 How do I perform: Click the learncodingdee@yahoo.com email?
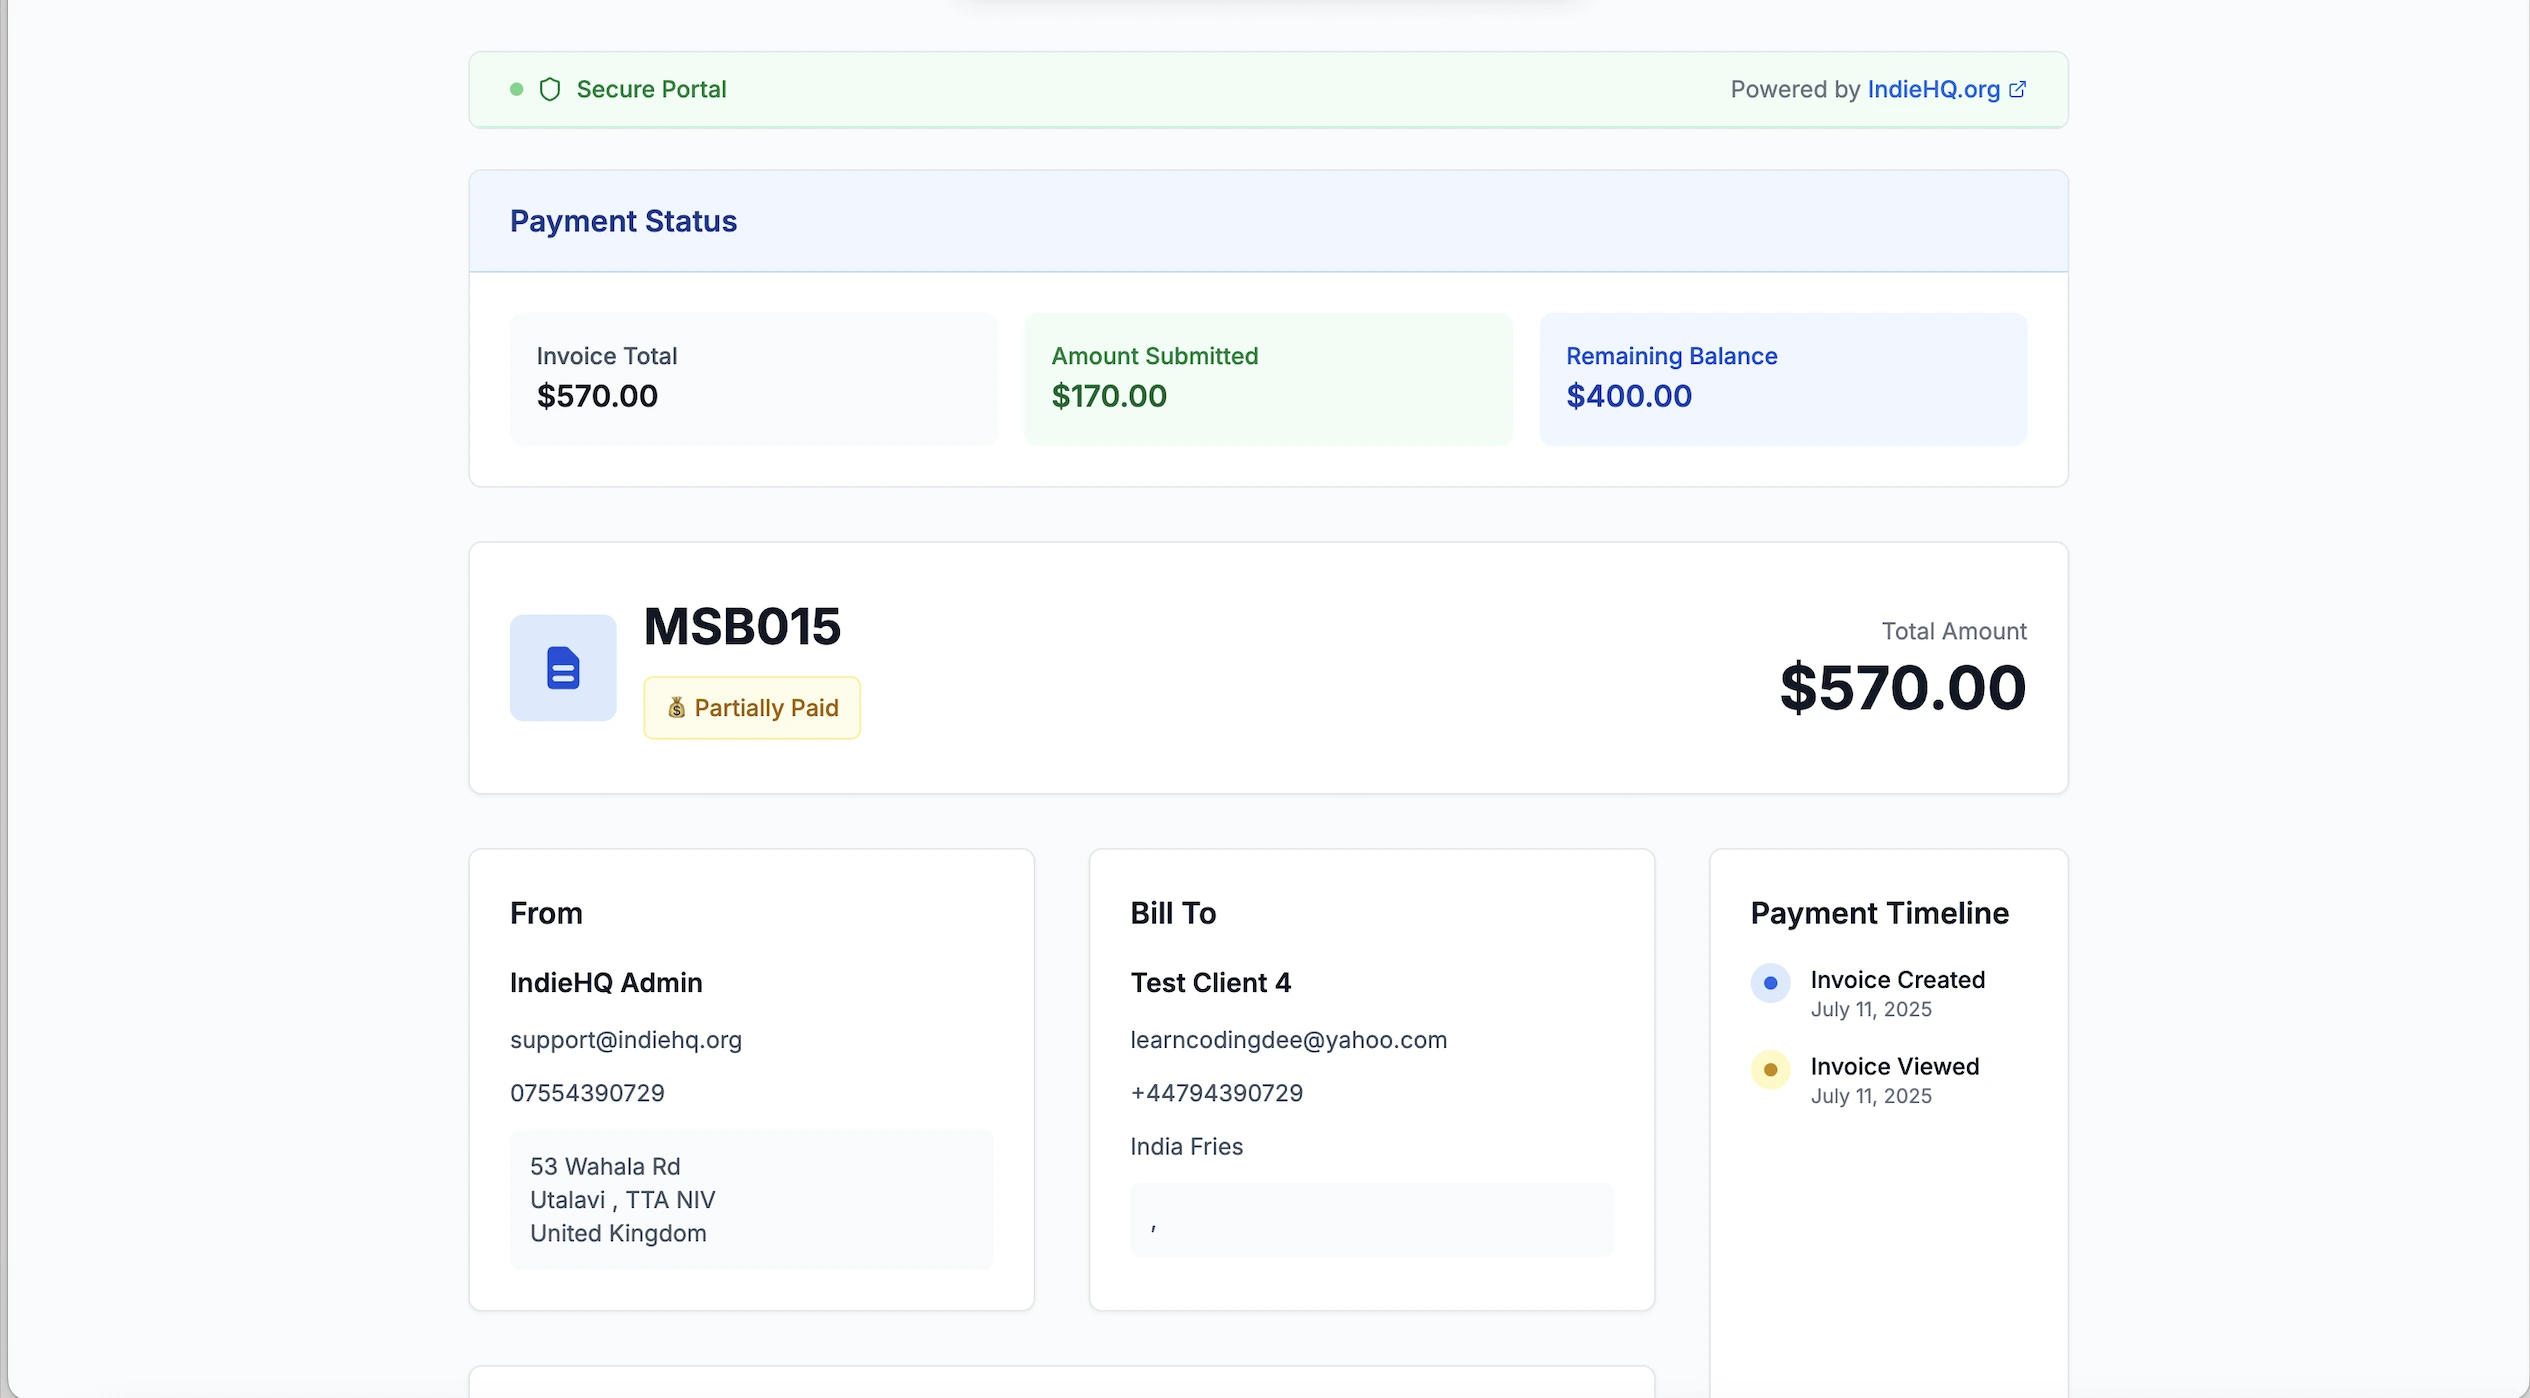pyautogui.click(x=1288, y=1040)
